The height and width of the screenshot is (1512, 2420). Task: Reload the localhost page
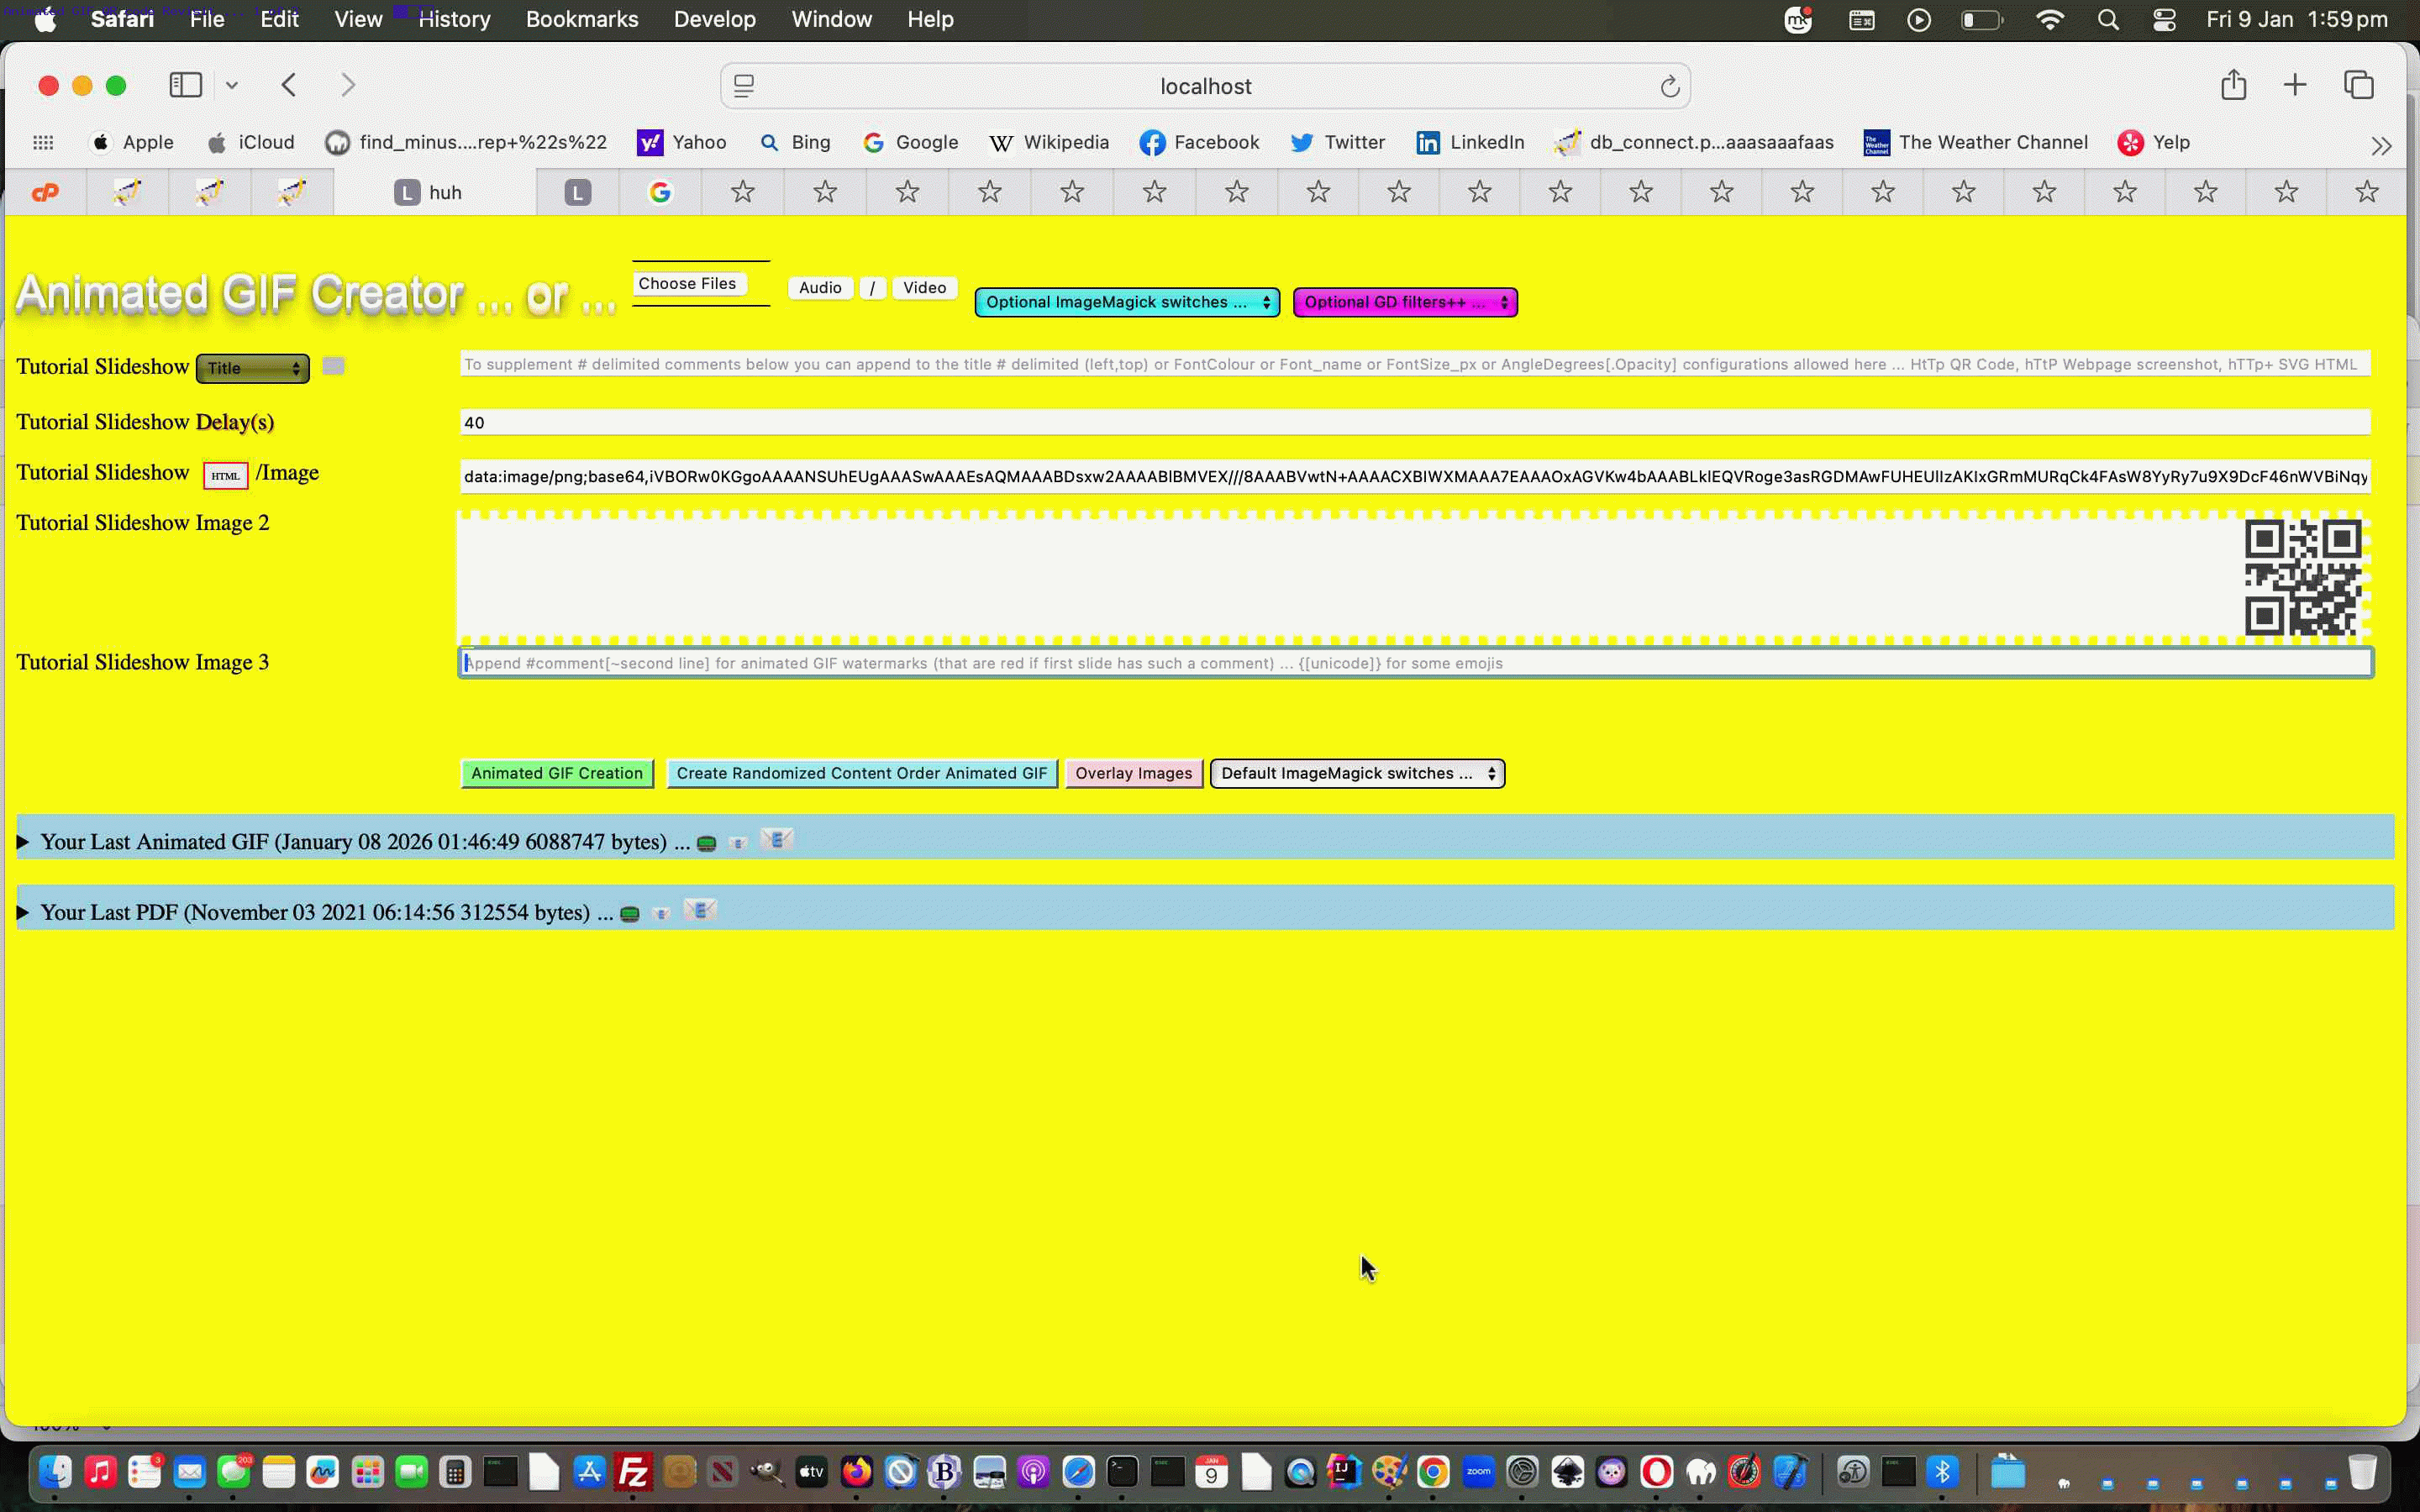pos(1669,87)
